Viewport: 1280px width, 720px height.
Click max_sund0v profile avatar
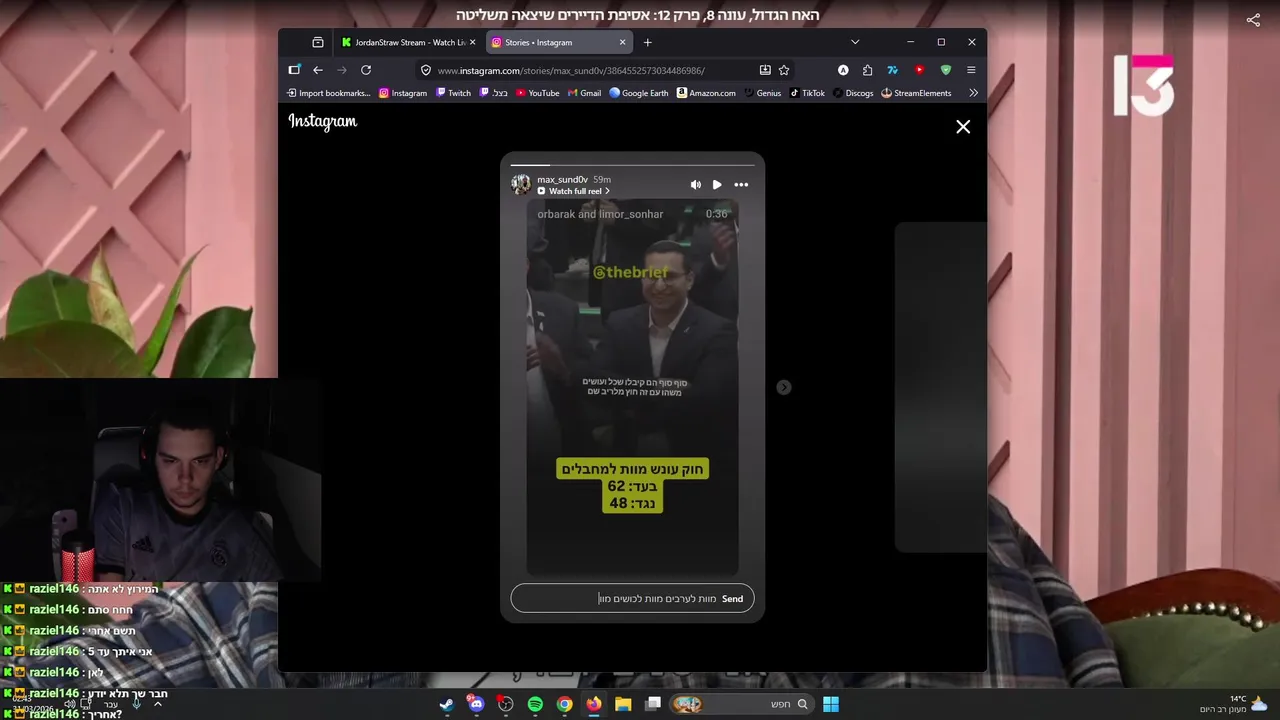[x=521, y=184]
